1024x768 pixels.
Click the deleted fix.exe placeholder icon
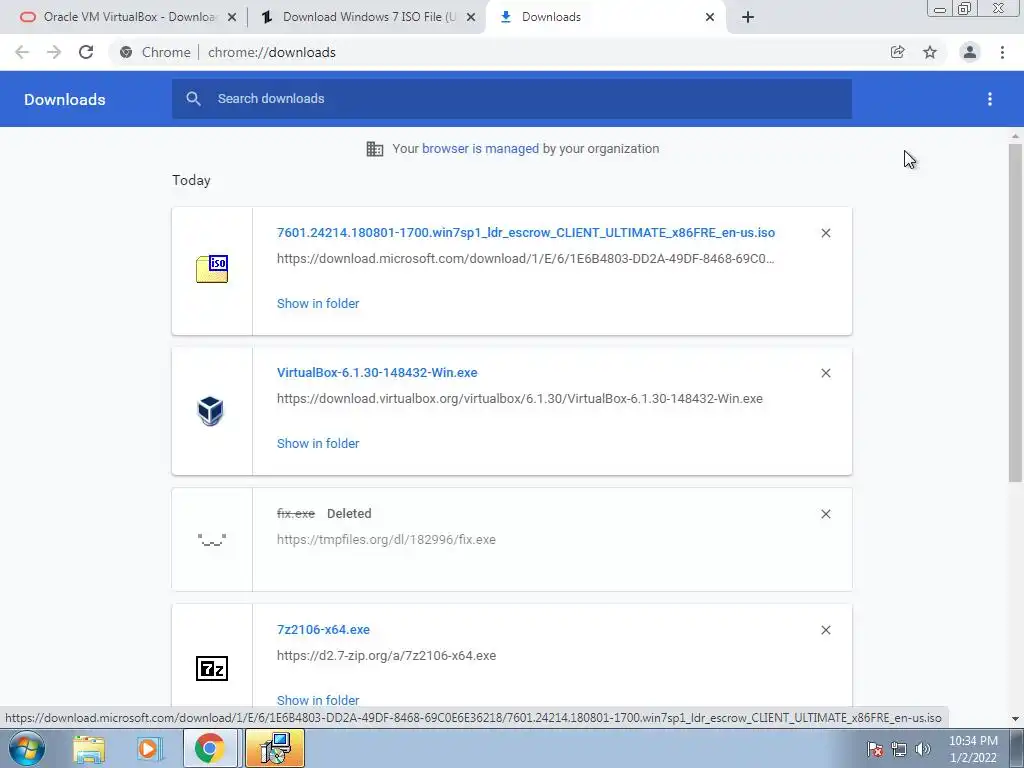[x=212, y=539]
